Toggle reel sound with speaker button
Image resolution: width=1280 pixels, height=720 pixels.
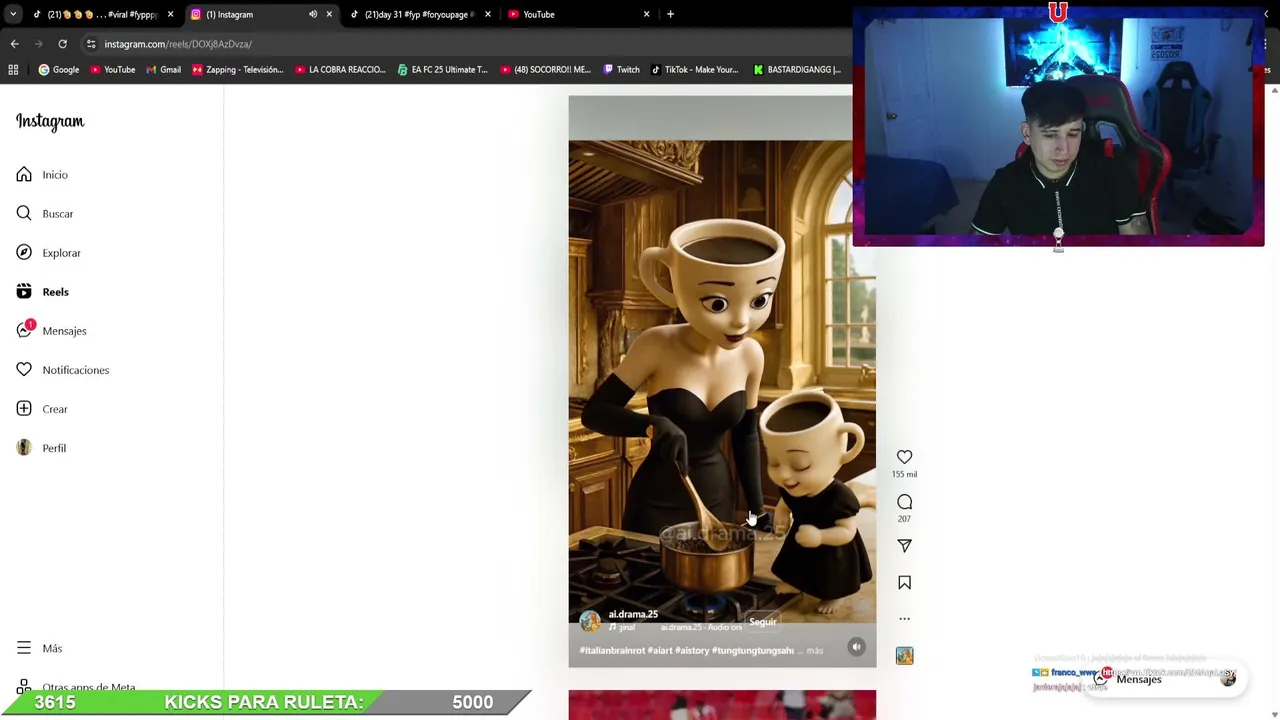pyautogui.click(x=856, y=647)
